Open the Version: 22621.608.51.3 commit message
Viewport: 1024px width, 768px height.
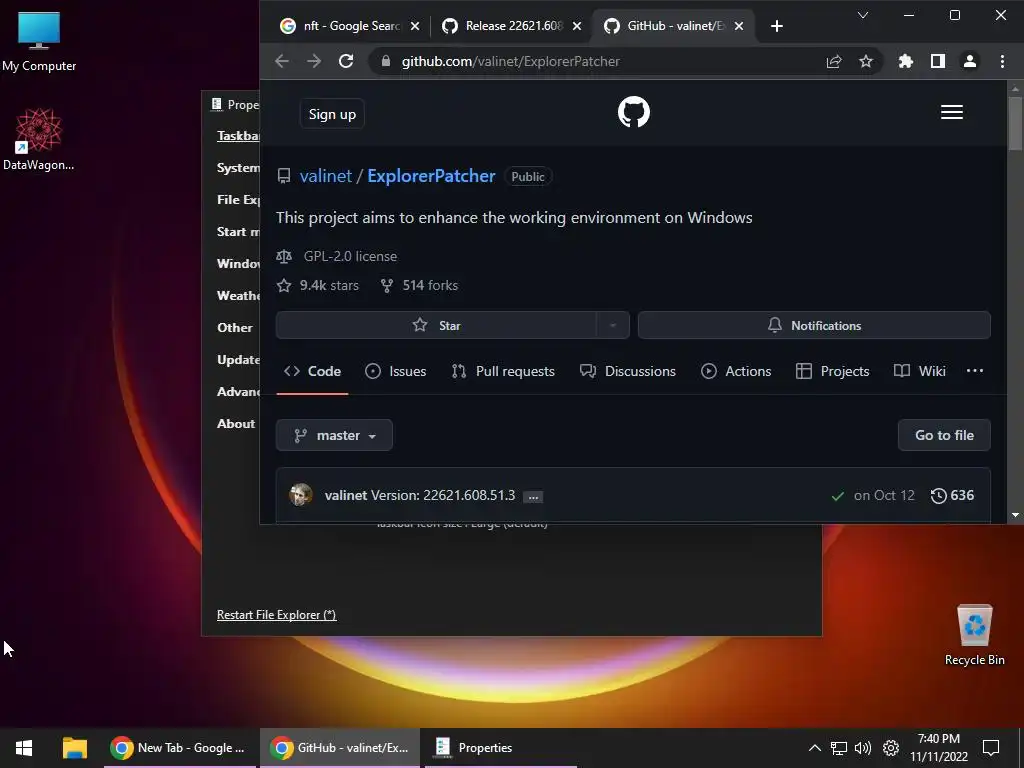pyautogui.click(x=443, y=495)
